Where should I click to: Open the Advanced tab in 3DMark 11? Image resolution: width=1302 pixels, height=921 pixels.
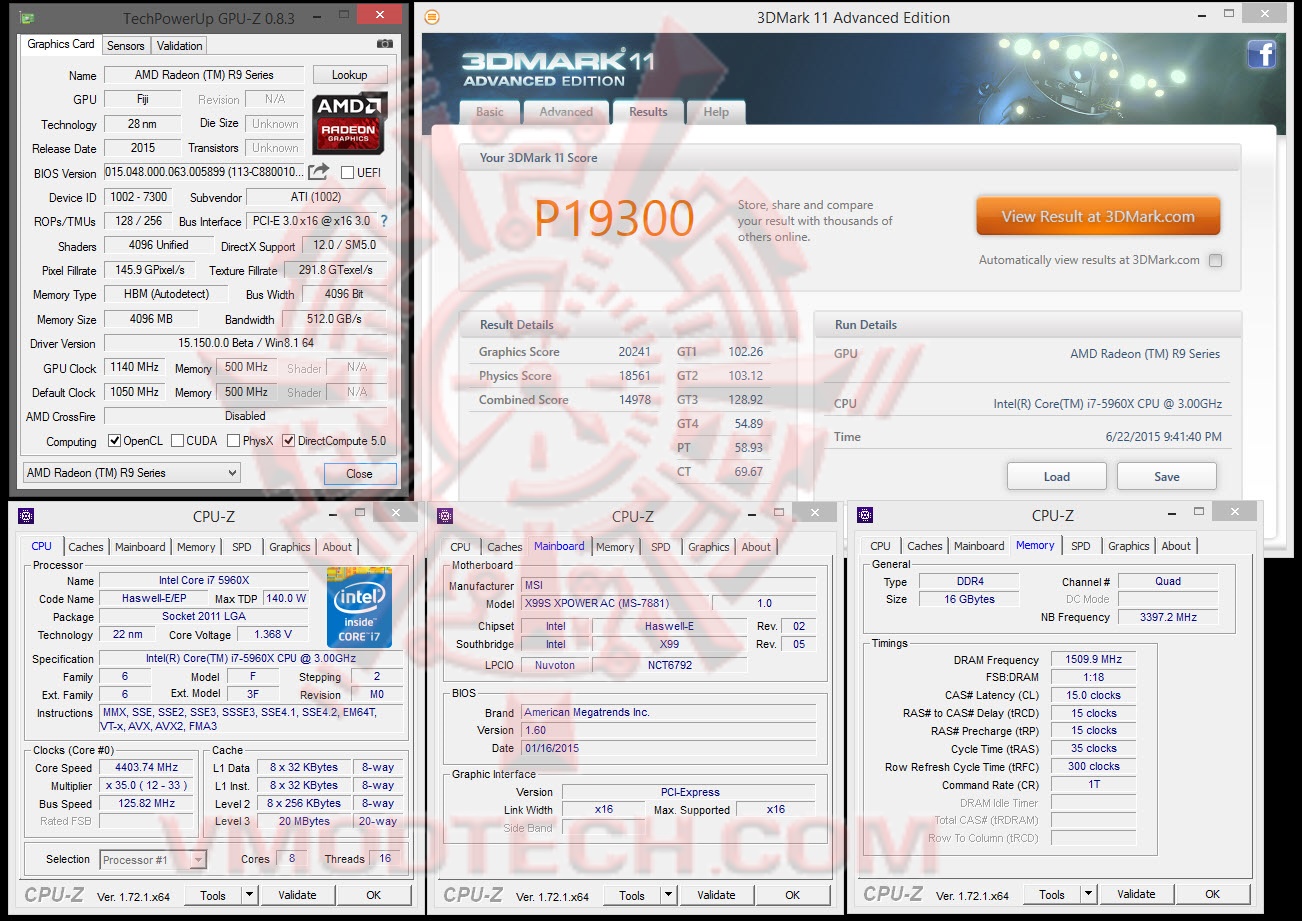pos(566,112)
